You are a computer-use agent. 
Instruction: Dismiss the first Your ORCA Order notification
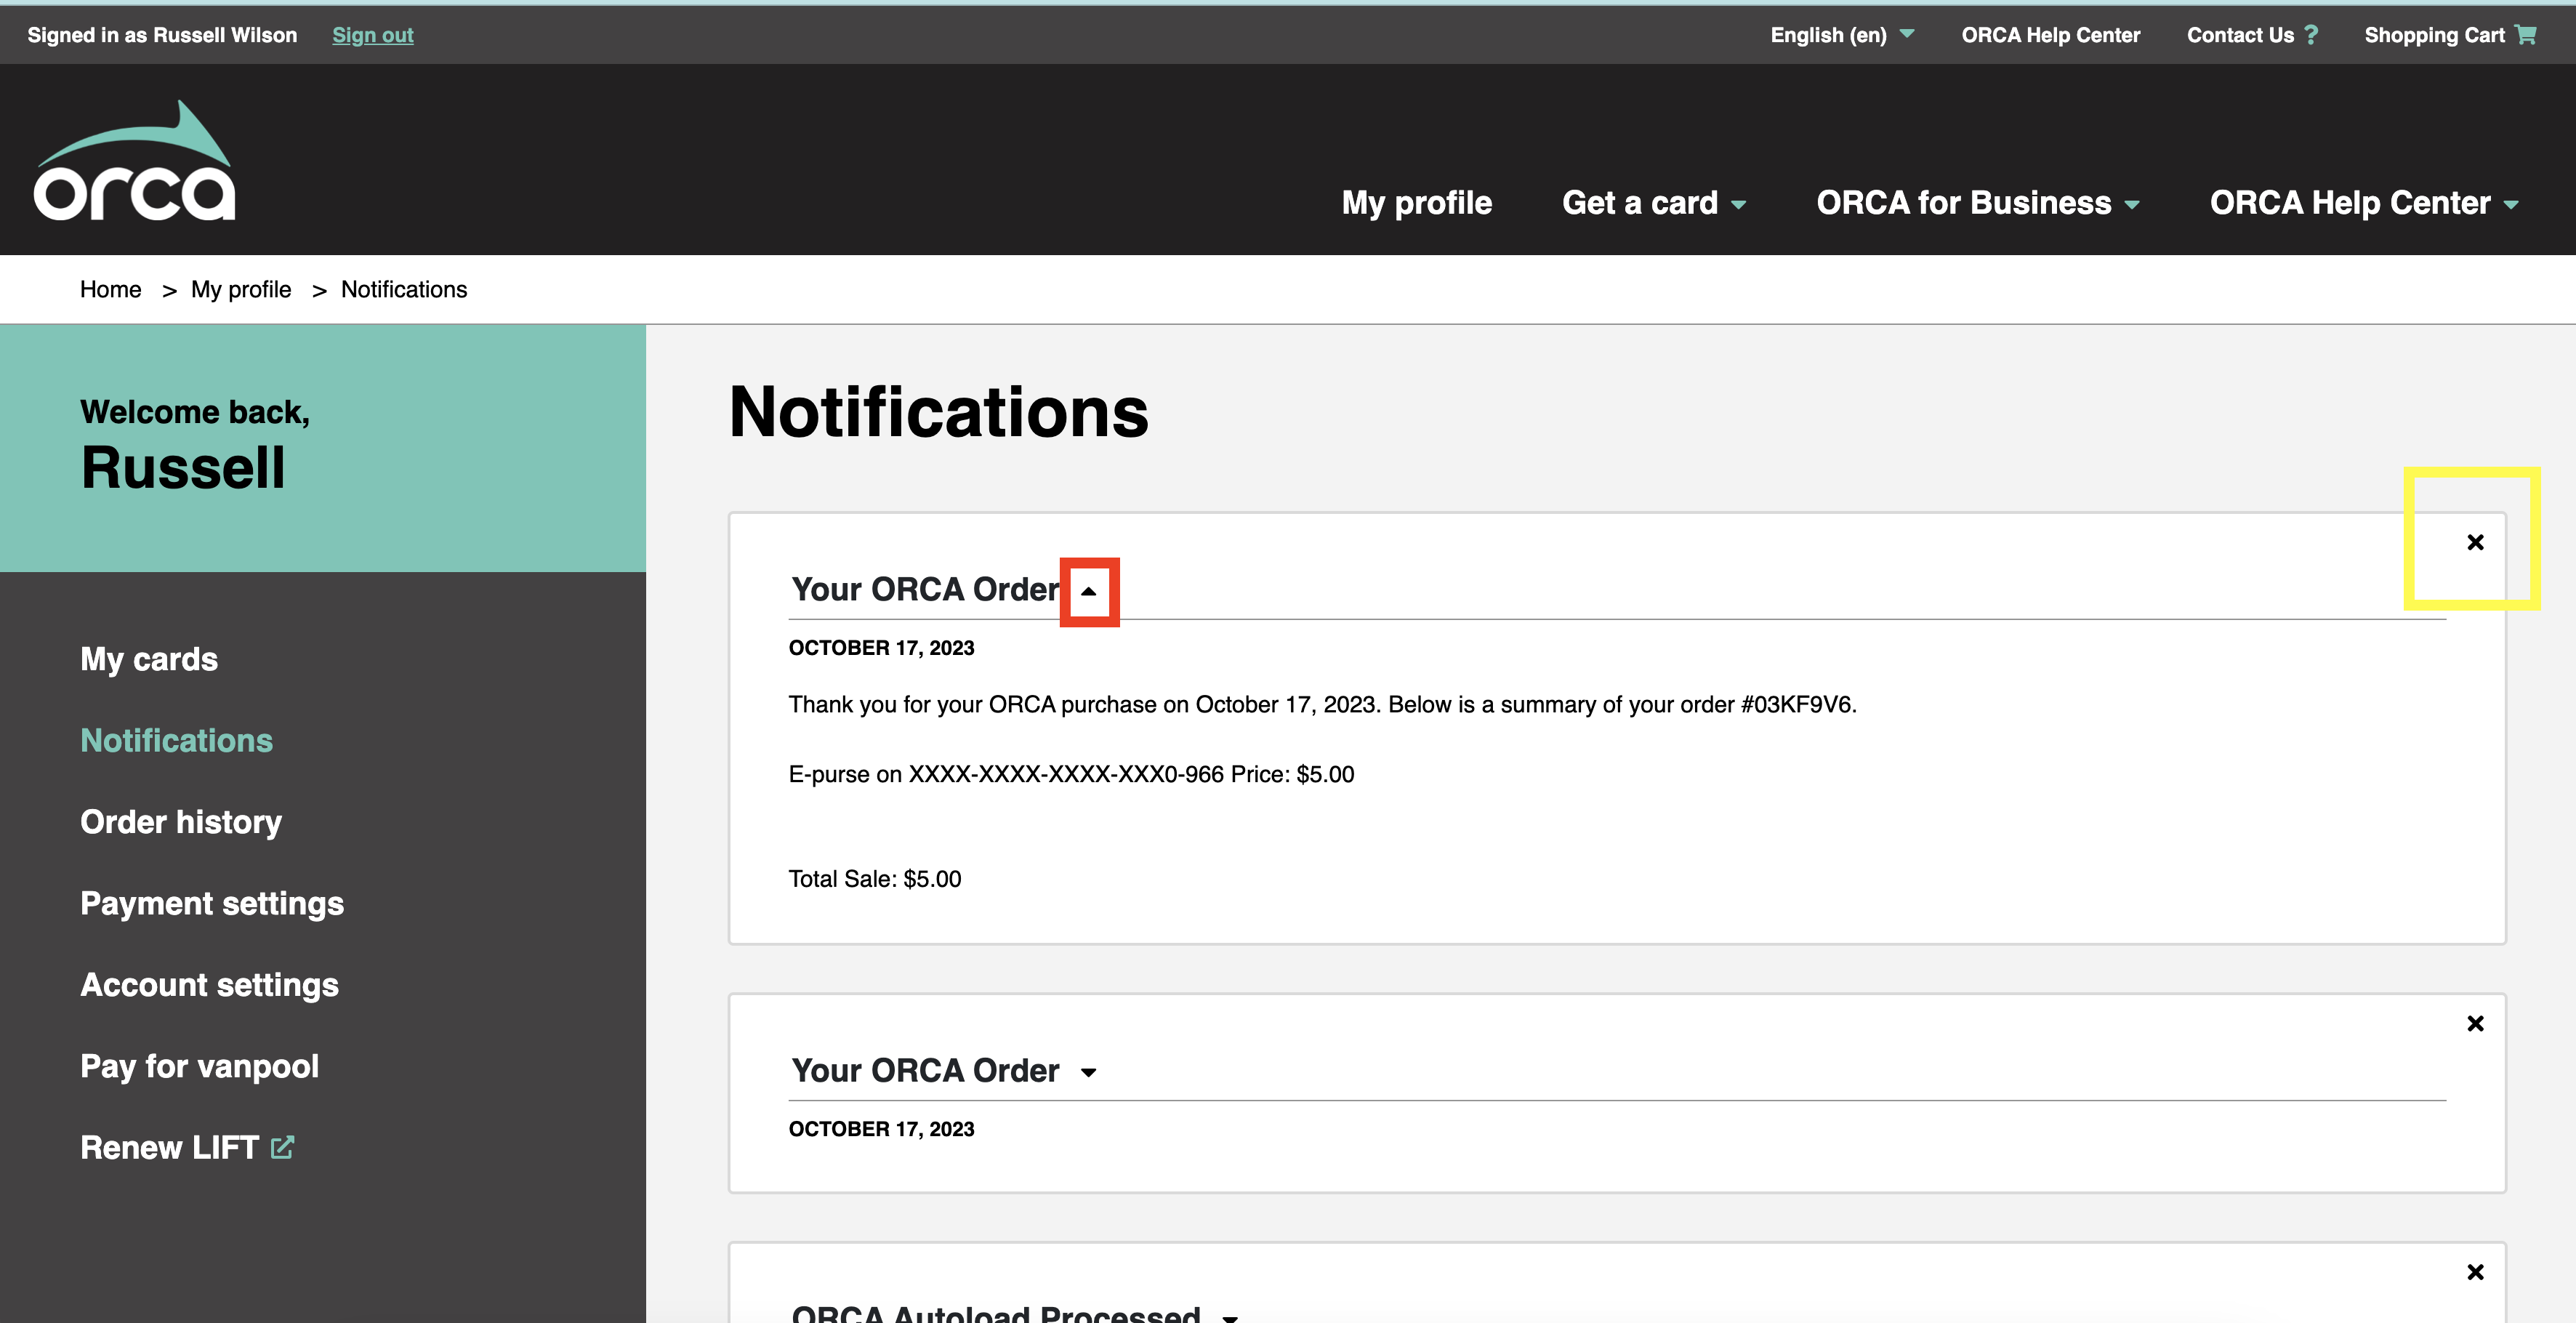tap(2475, 542)
